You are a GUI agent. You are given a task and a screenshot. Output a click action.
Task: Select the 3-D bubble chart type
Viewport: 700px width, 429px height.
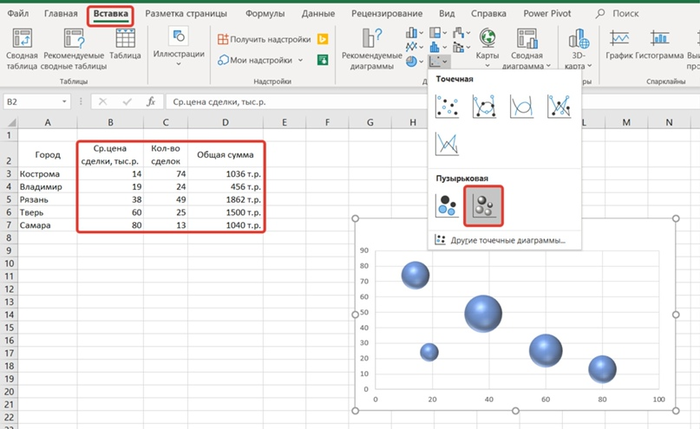[x=485, y=205]
